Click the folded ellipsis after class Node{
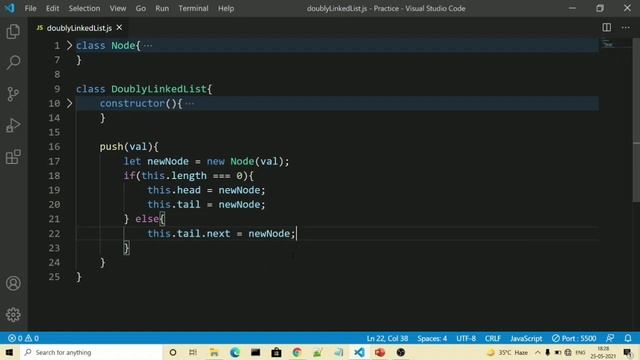 [x=148, y=46]
